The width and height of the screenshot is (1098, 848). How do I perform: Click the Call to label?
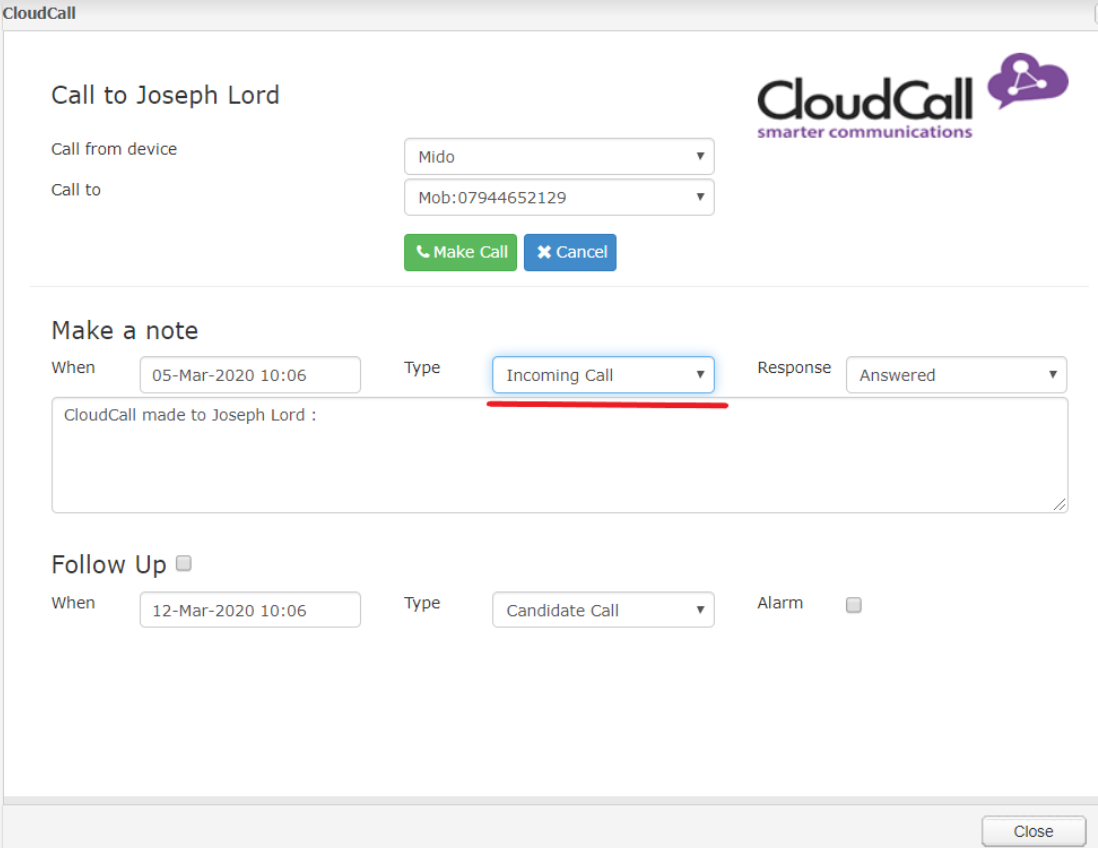[x=76, y=190]
